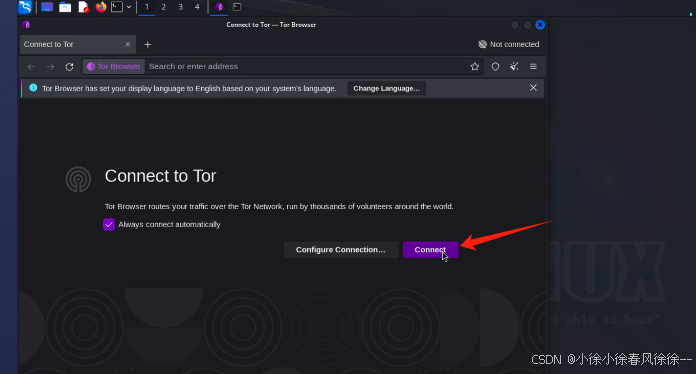Open a new tab with plus button
696x374 pixels.
pos(148,44)
